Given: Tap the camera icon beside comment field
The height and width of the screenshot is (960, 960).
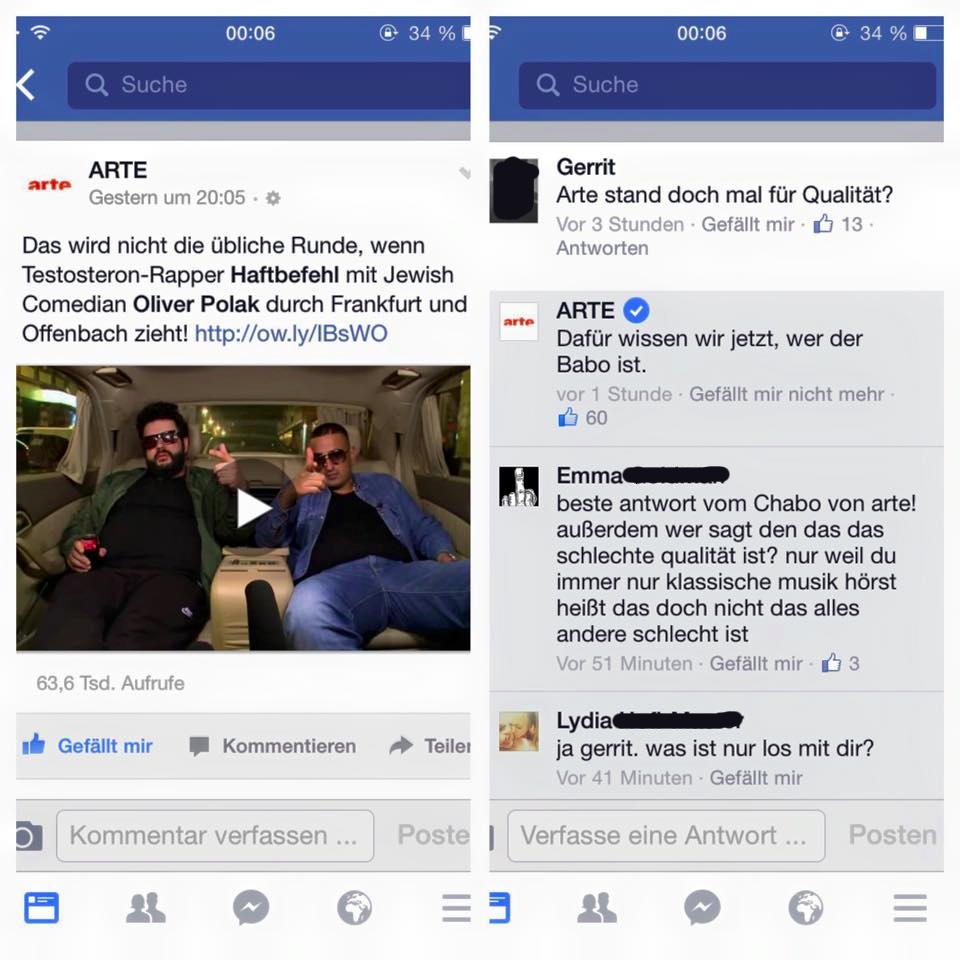Looking at the screenshot, I should pyautogui.click(x=29, y=836).
